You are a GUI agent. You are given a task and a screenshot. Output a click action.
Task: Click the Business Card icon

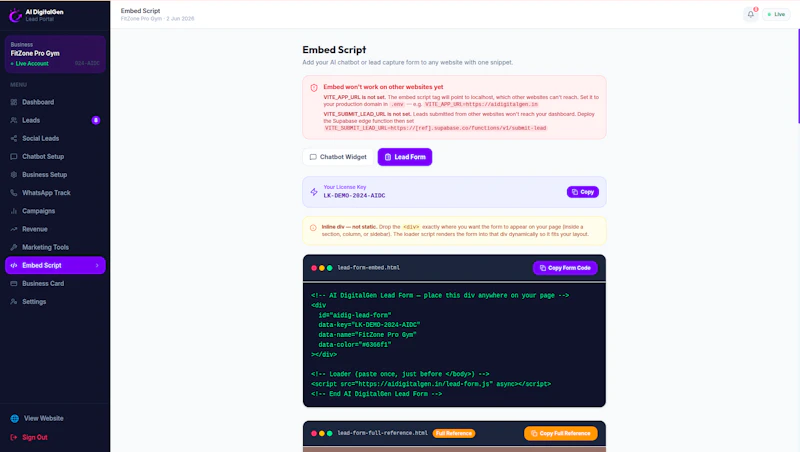14,284
